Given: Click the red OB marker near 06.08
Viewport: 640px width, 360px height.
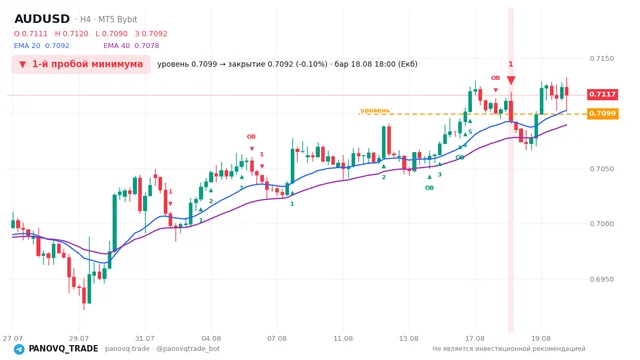Looking at the screenshot, I should click(251, 137).
